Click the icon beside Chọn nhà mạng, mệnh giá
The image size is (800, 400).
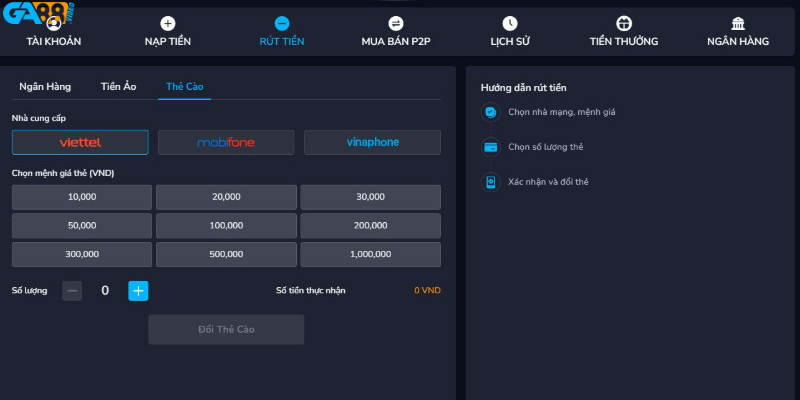pyautogui.click(x=491, y=112)
